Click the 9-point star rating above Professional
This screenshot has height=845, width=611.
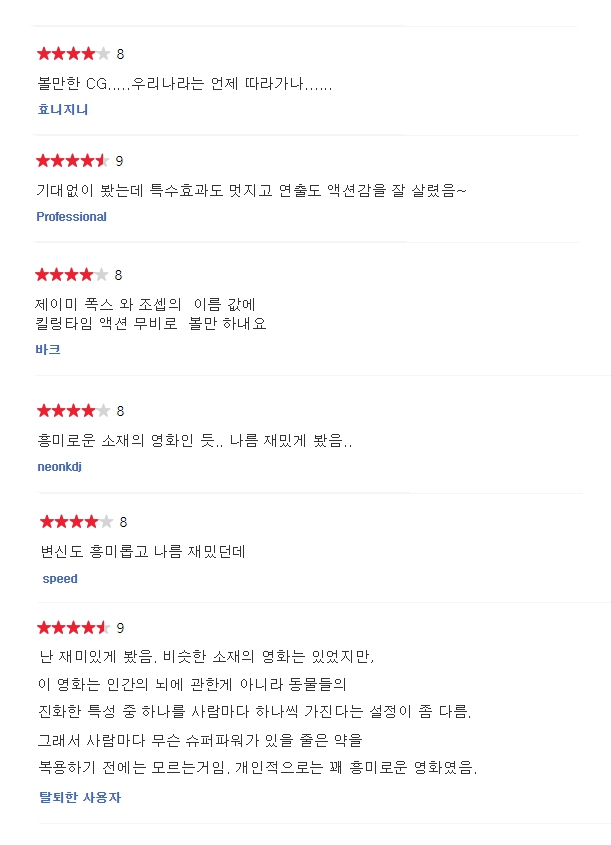[73, 161]
